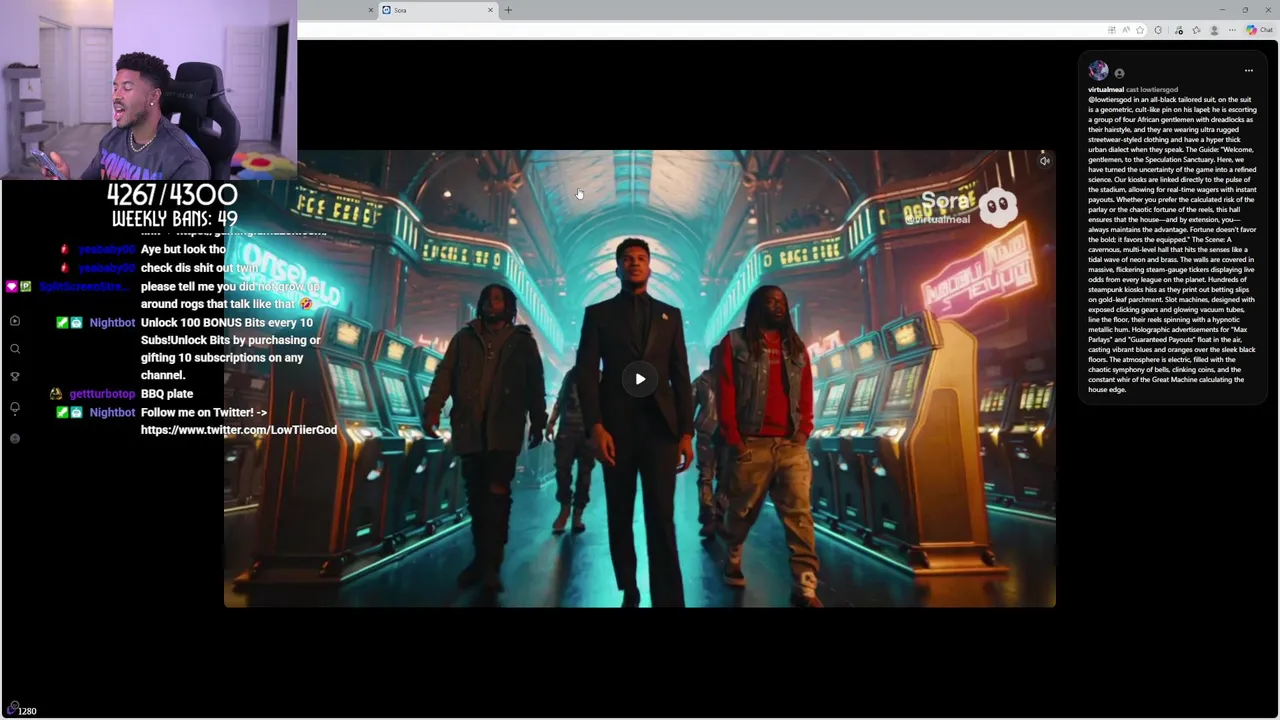Screen dimensions: 1280x720
Task: Click the gettturbotop chat username
Action: coord(102,394)
